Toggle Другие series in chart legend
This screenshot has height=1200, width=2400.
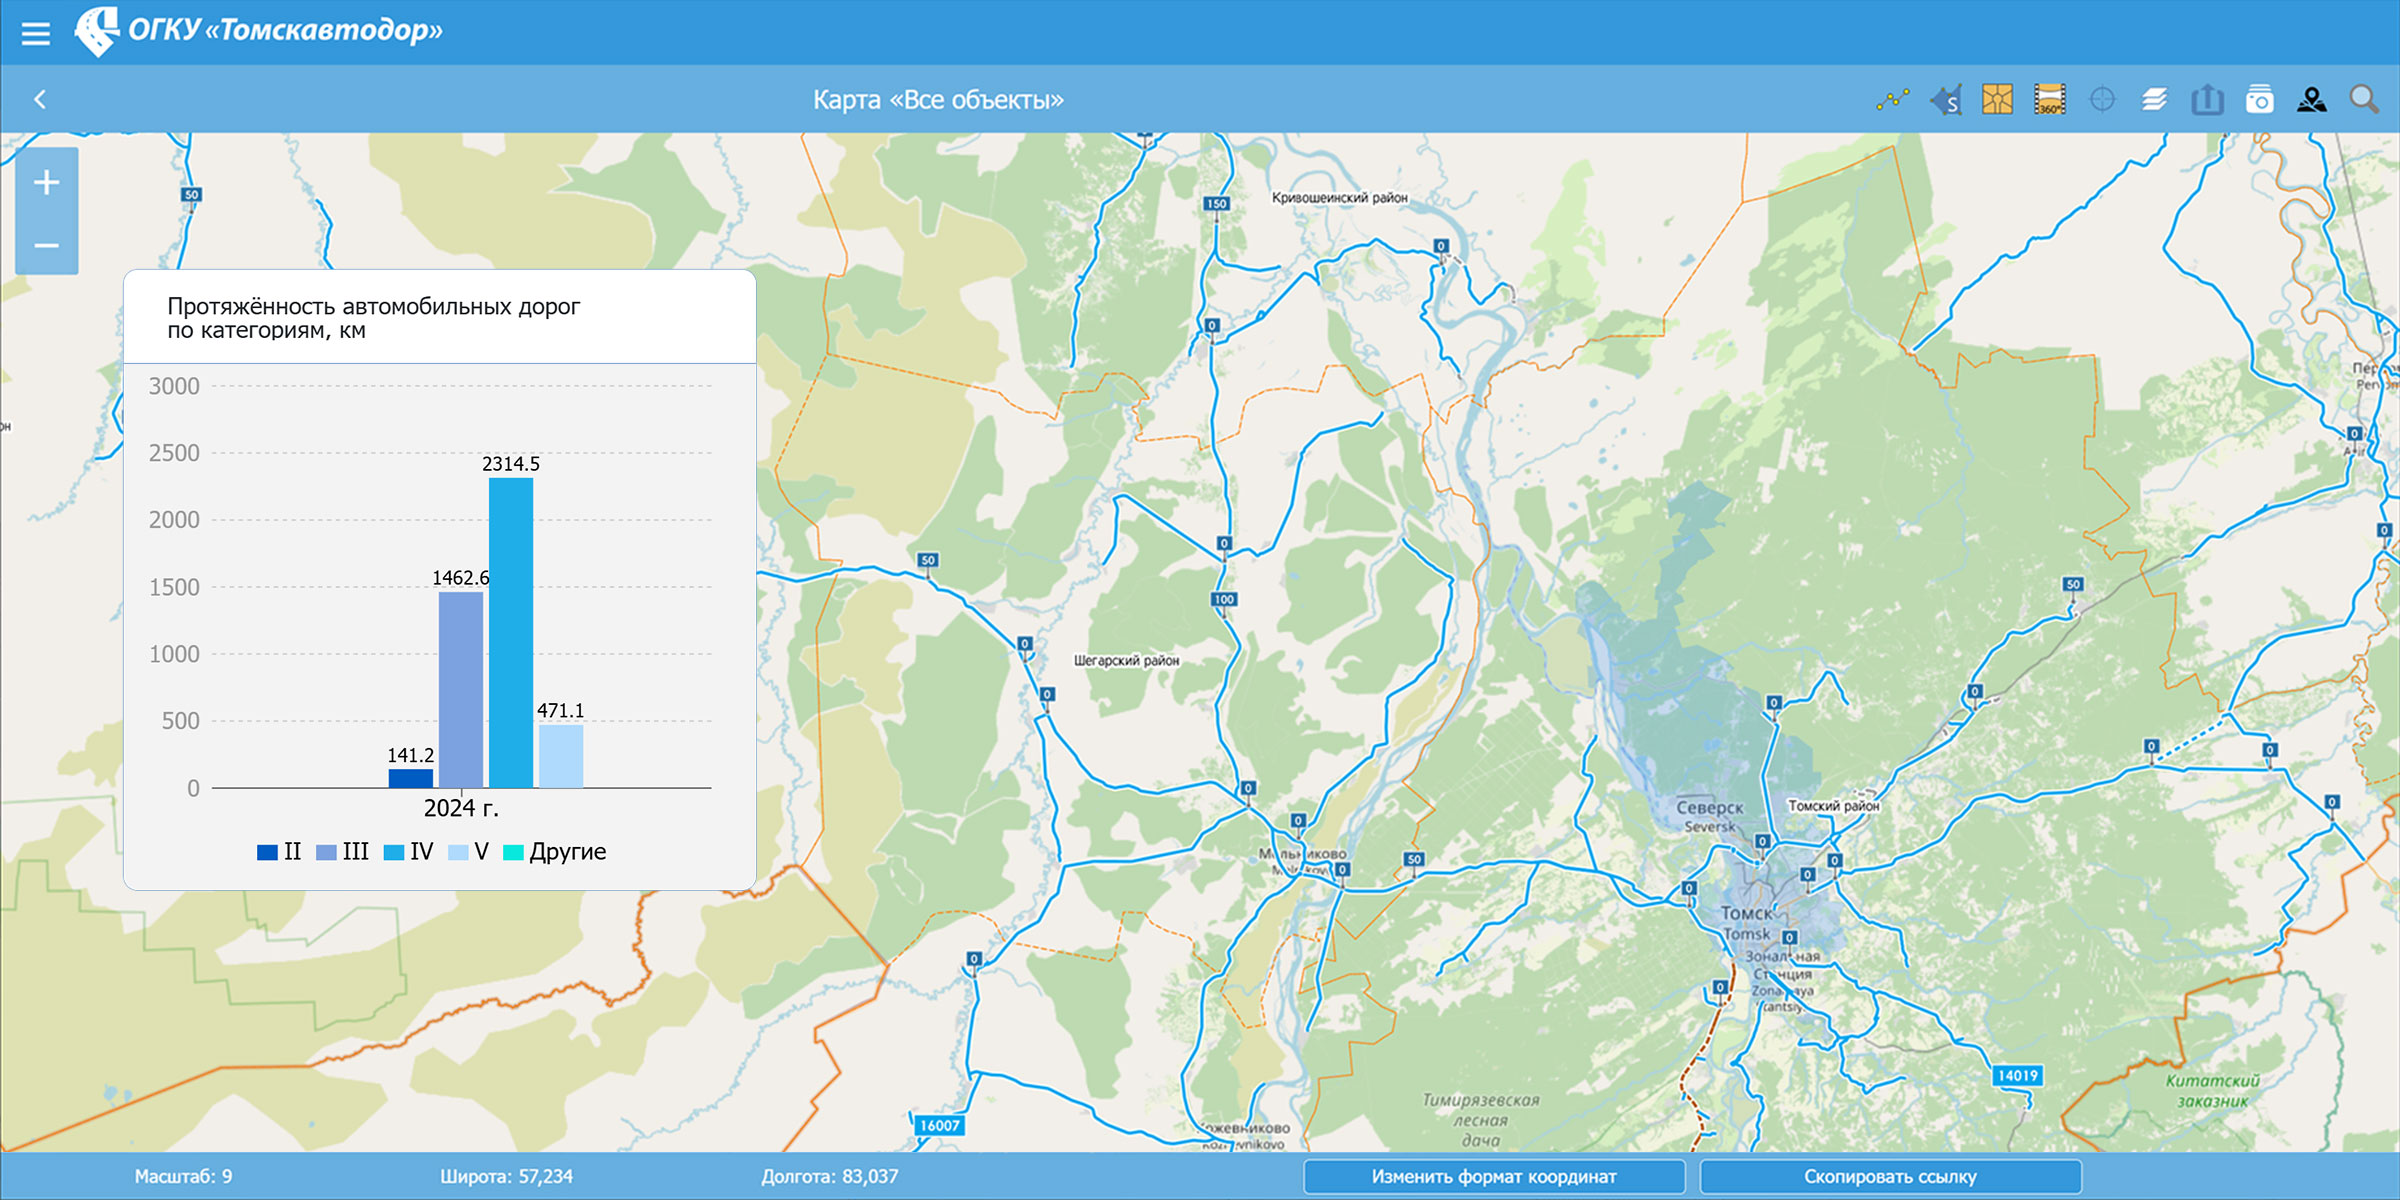(555, 852)
